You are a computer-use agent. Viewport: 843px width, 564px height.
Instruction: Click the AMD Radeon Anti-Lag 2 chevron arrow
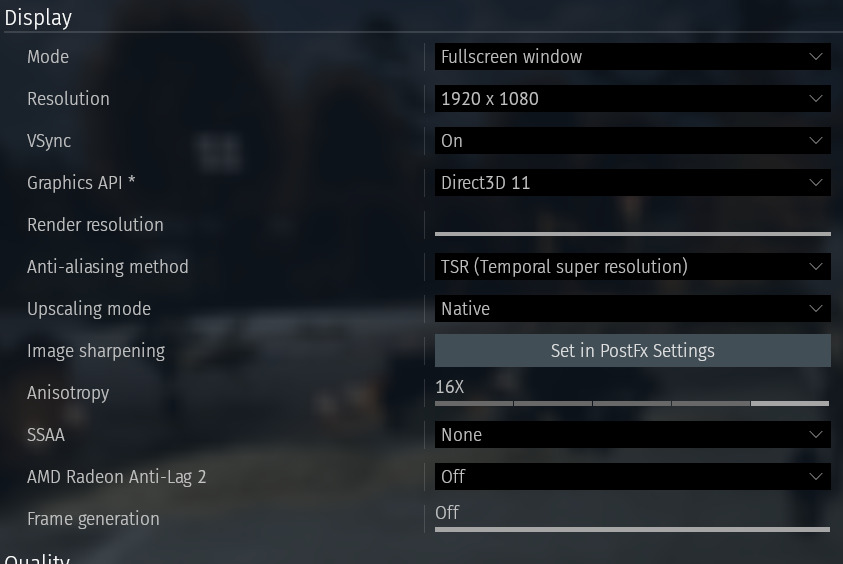(816, 477)
